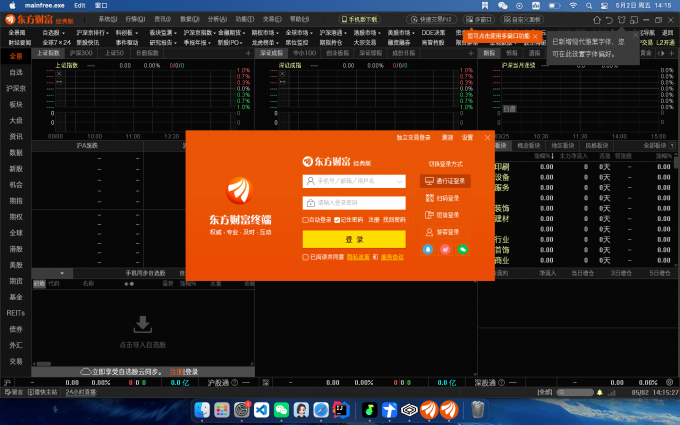
Task: Focus the login password input field
Action: click(354, 203)
